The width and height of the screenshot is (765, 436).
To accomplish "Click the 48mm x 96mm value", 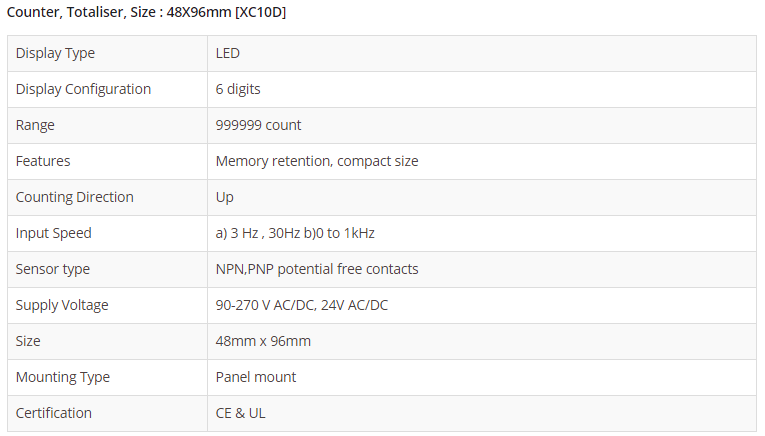I will coord(263,341).
